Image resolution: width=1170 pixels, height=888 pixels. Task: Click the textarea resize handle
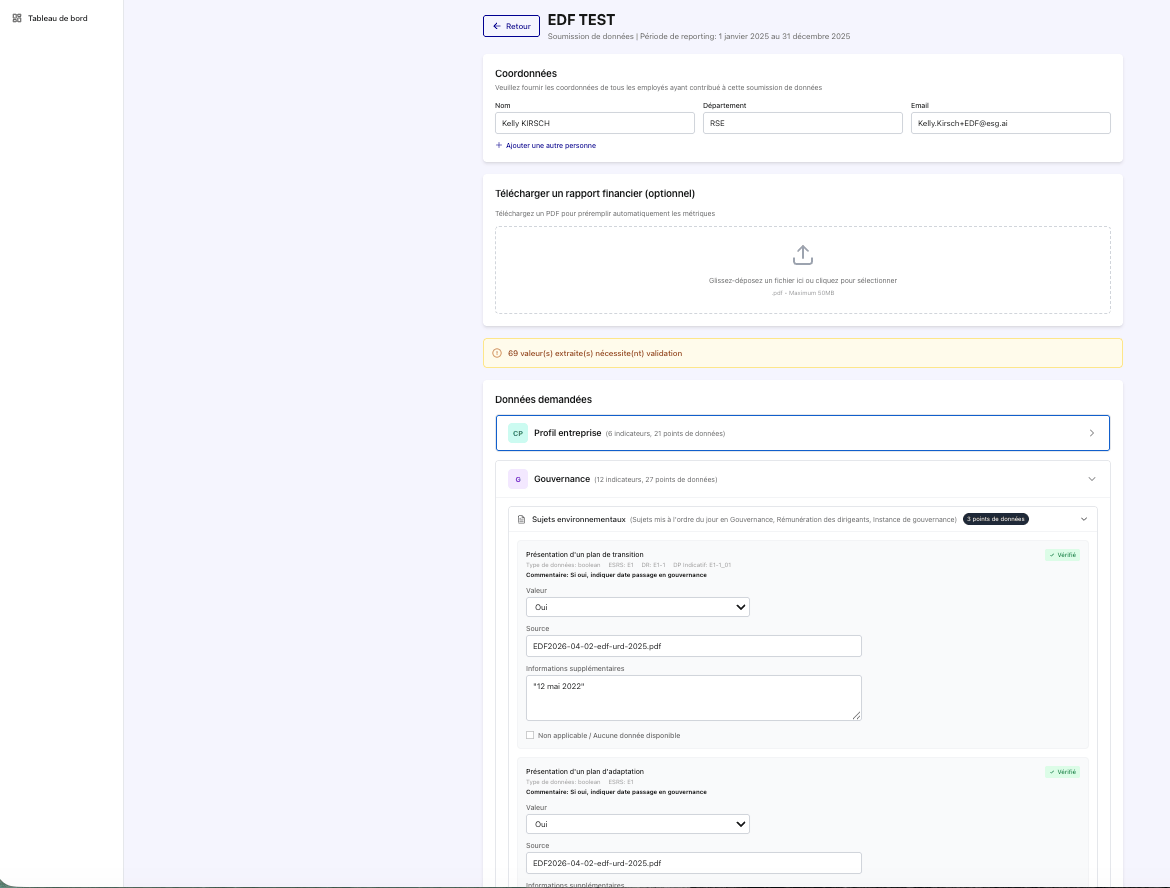point(857,716)
